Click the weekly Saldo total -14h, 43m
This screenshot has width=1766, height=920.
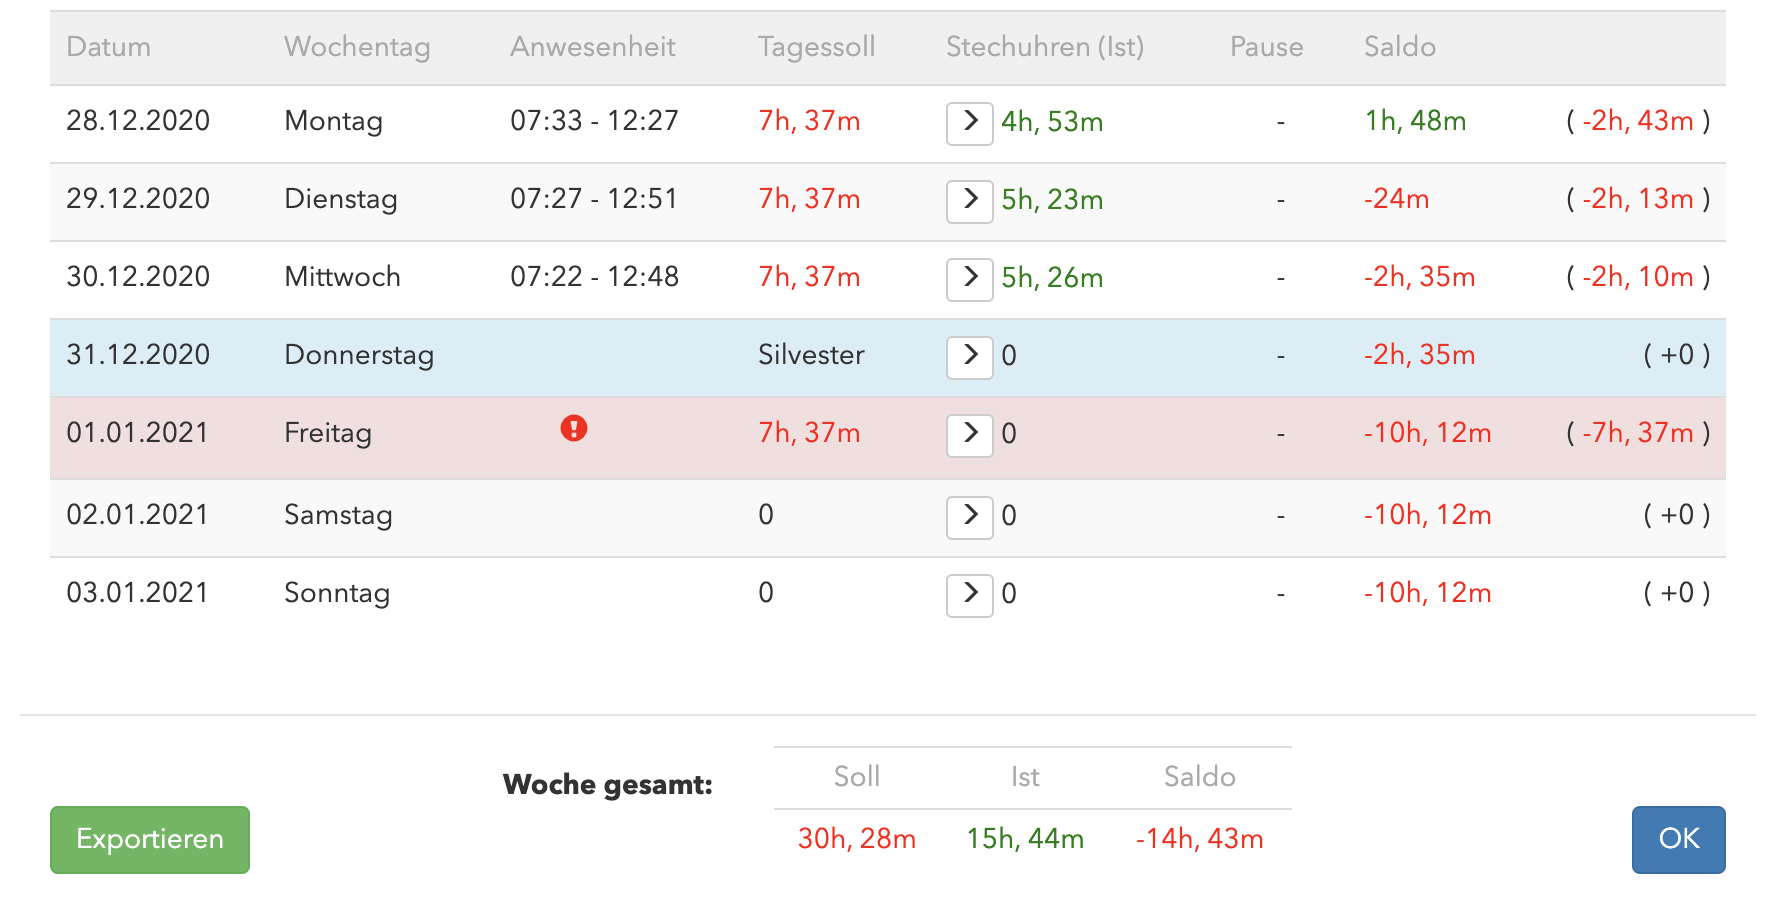coord(1199,839)
